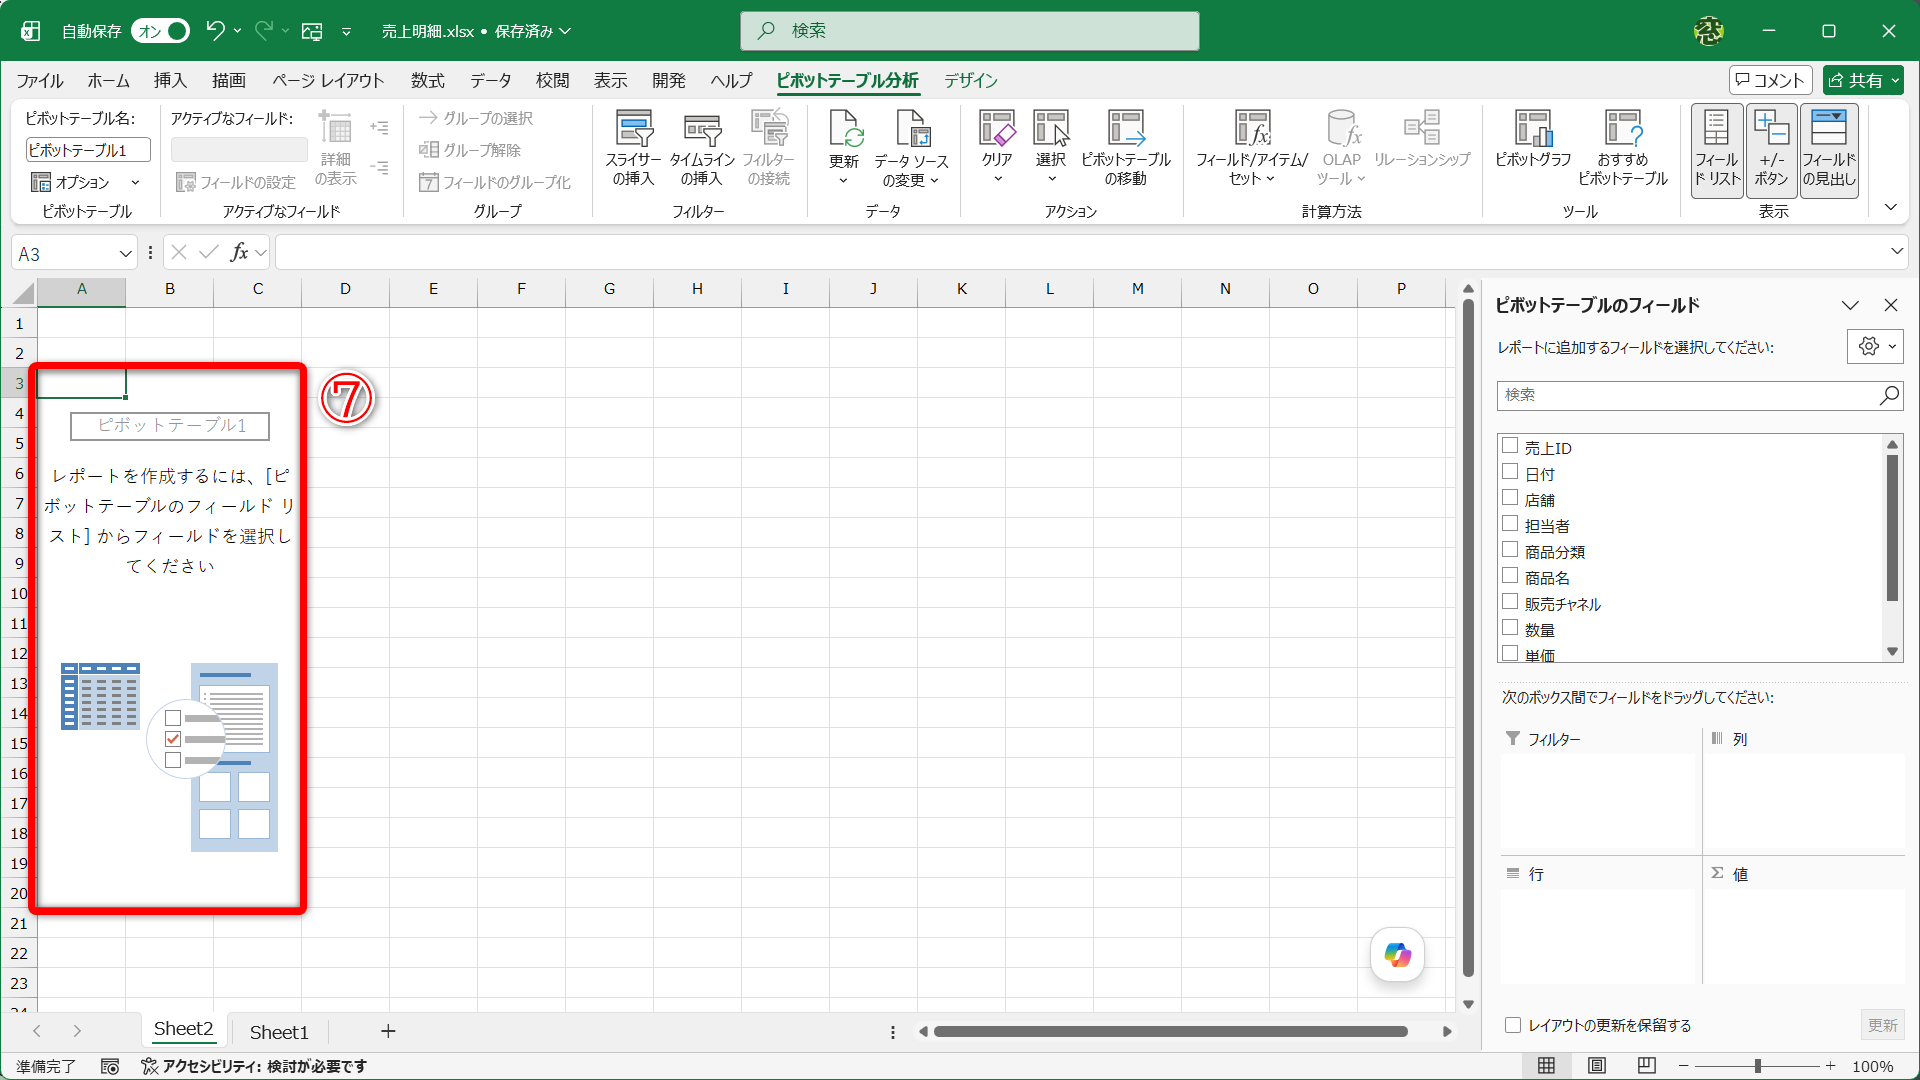
Task: Click the 更新 button in fields pane
Action: point(1882,1025)
